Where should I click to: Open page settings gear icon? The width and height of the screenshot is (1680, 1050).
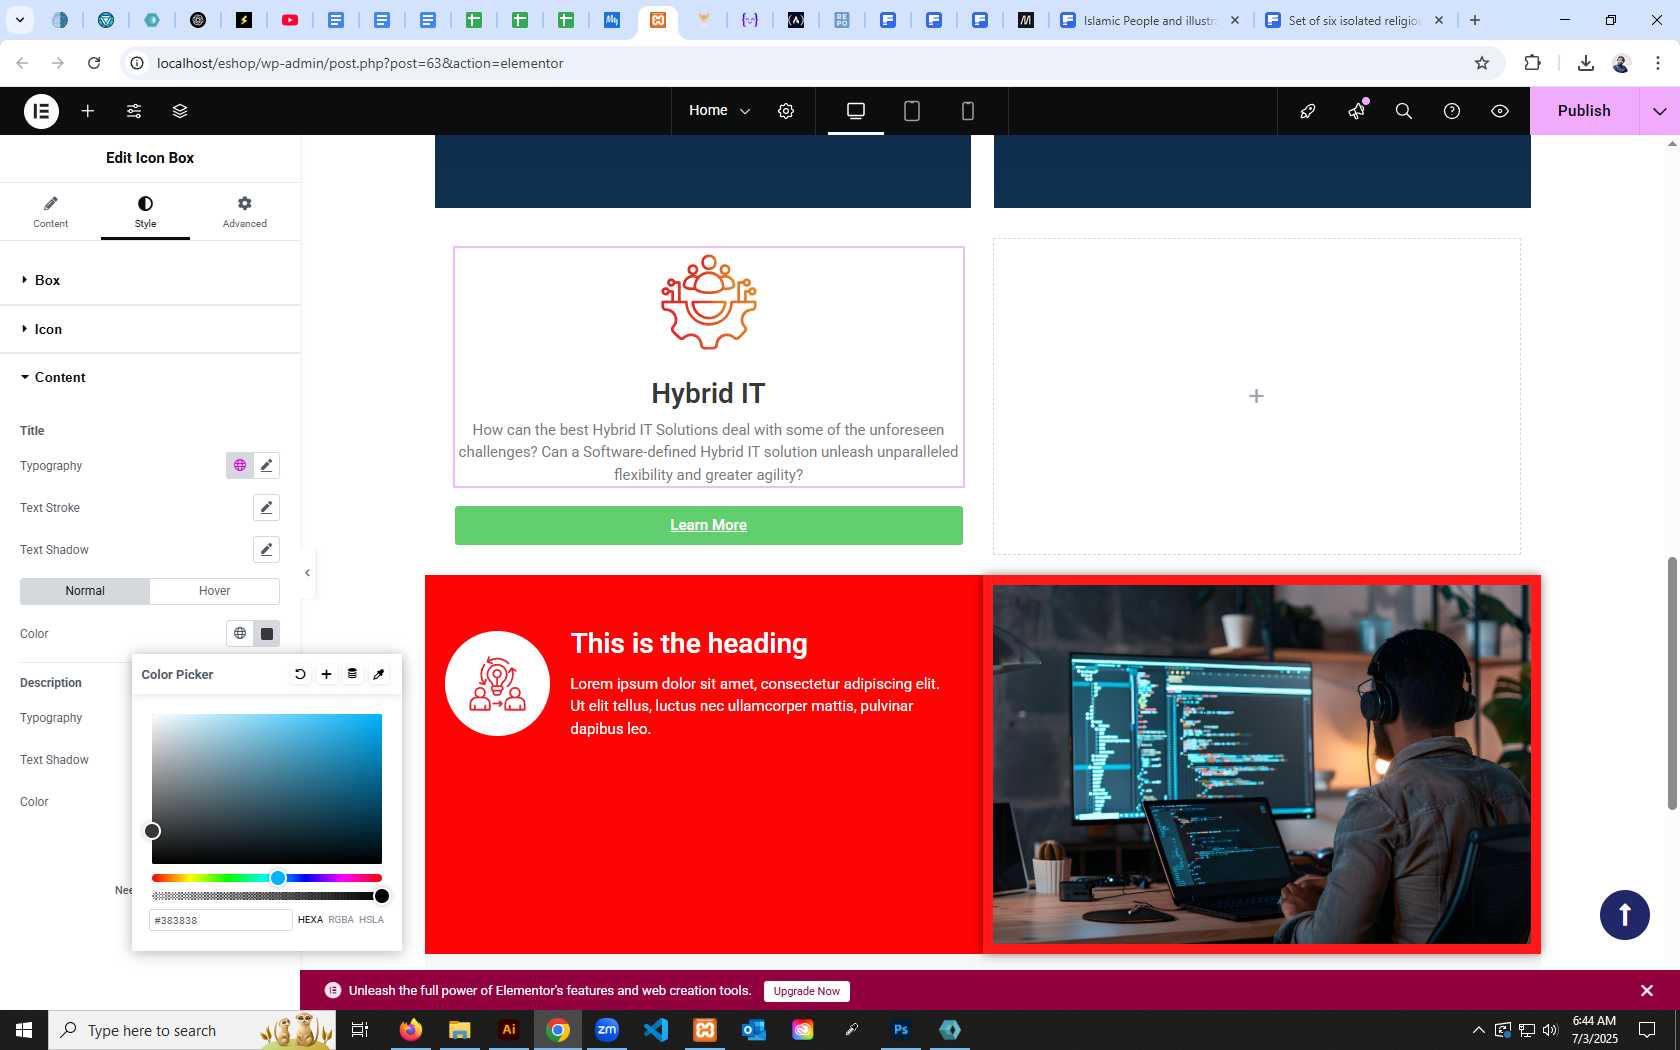pyautogui.click(x=786, y=111)
